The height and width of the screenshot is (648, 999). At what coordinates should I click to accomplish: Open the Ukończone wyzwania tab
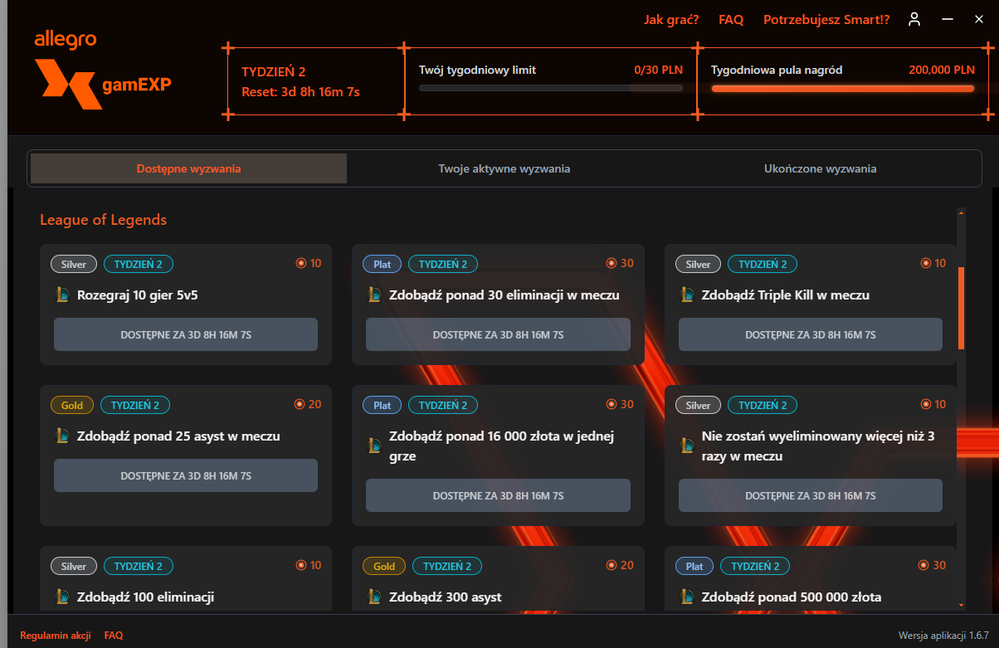820,169
